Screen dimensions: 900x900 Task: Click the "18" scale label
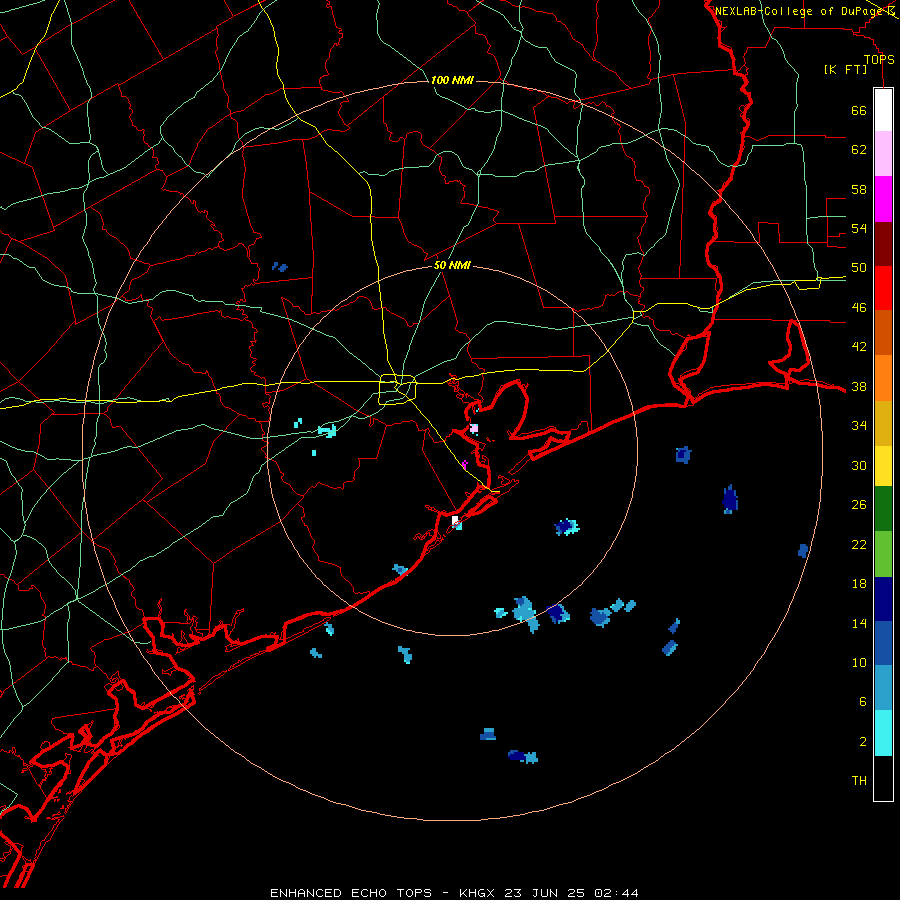click(859, 584)
